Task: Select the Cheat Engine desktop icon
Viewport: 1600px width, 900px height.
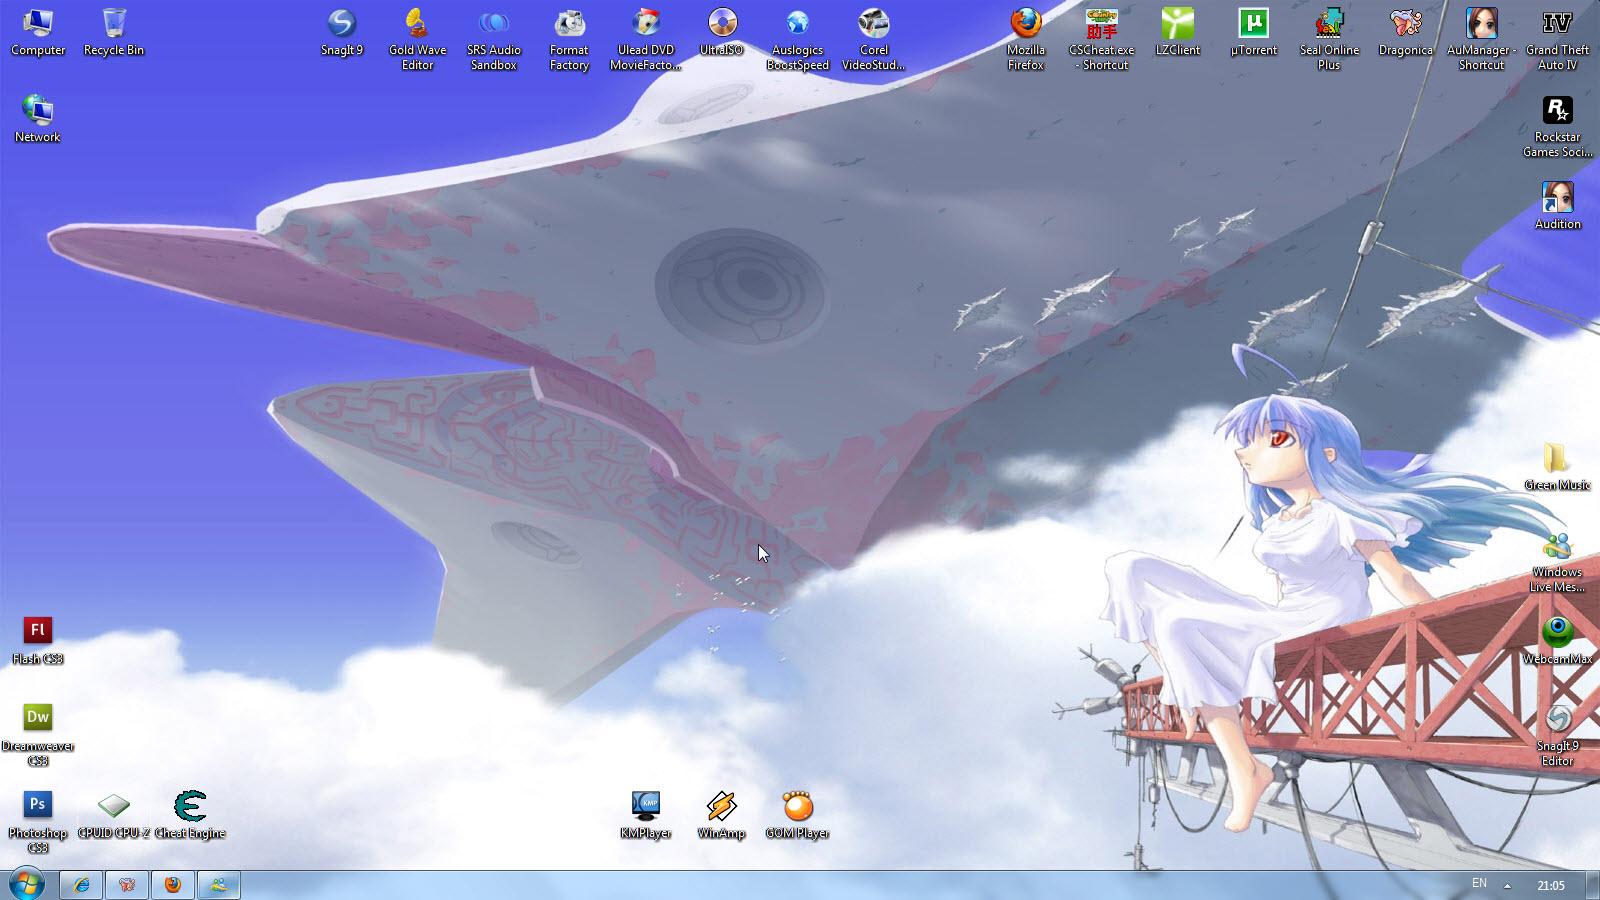Action: click(x=190, y=814)
